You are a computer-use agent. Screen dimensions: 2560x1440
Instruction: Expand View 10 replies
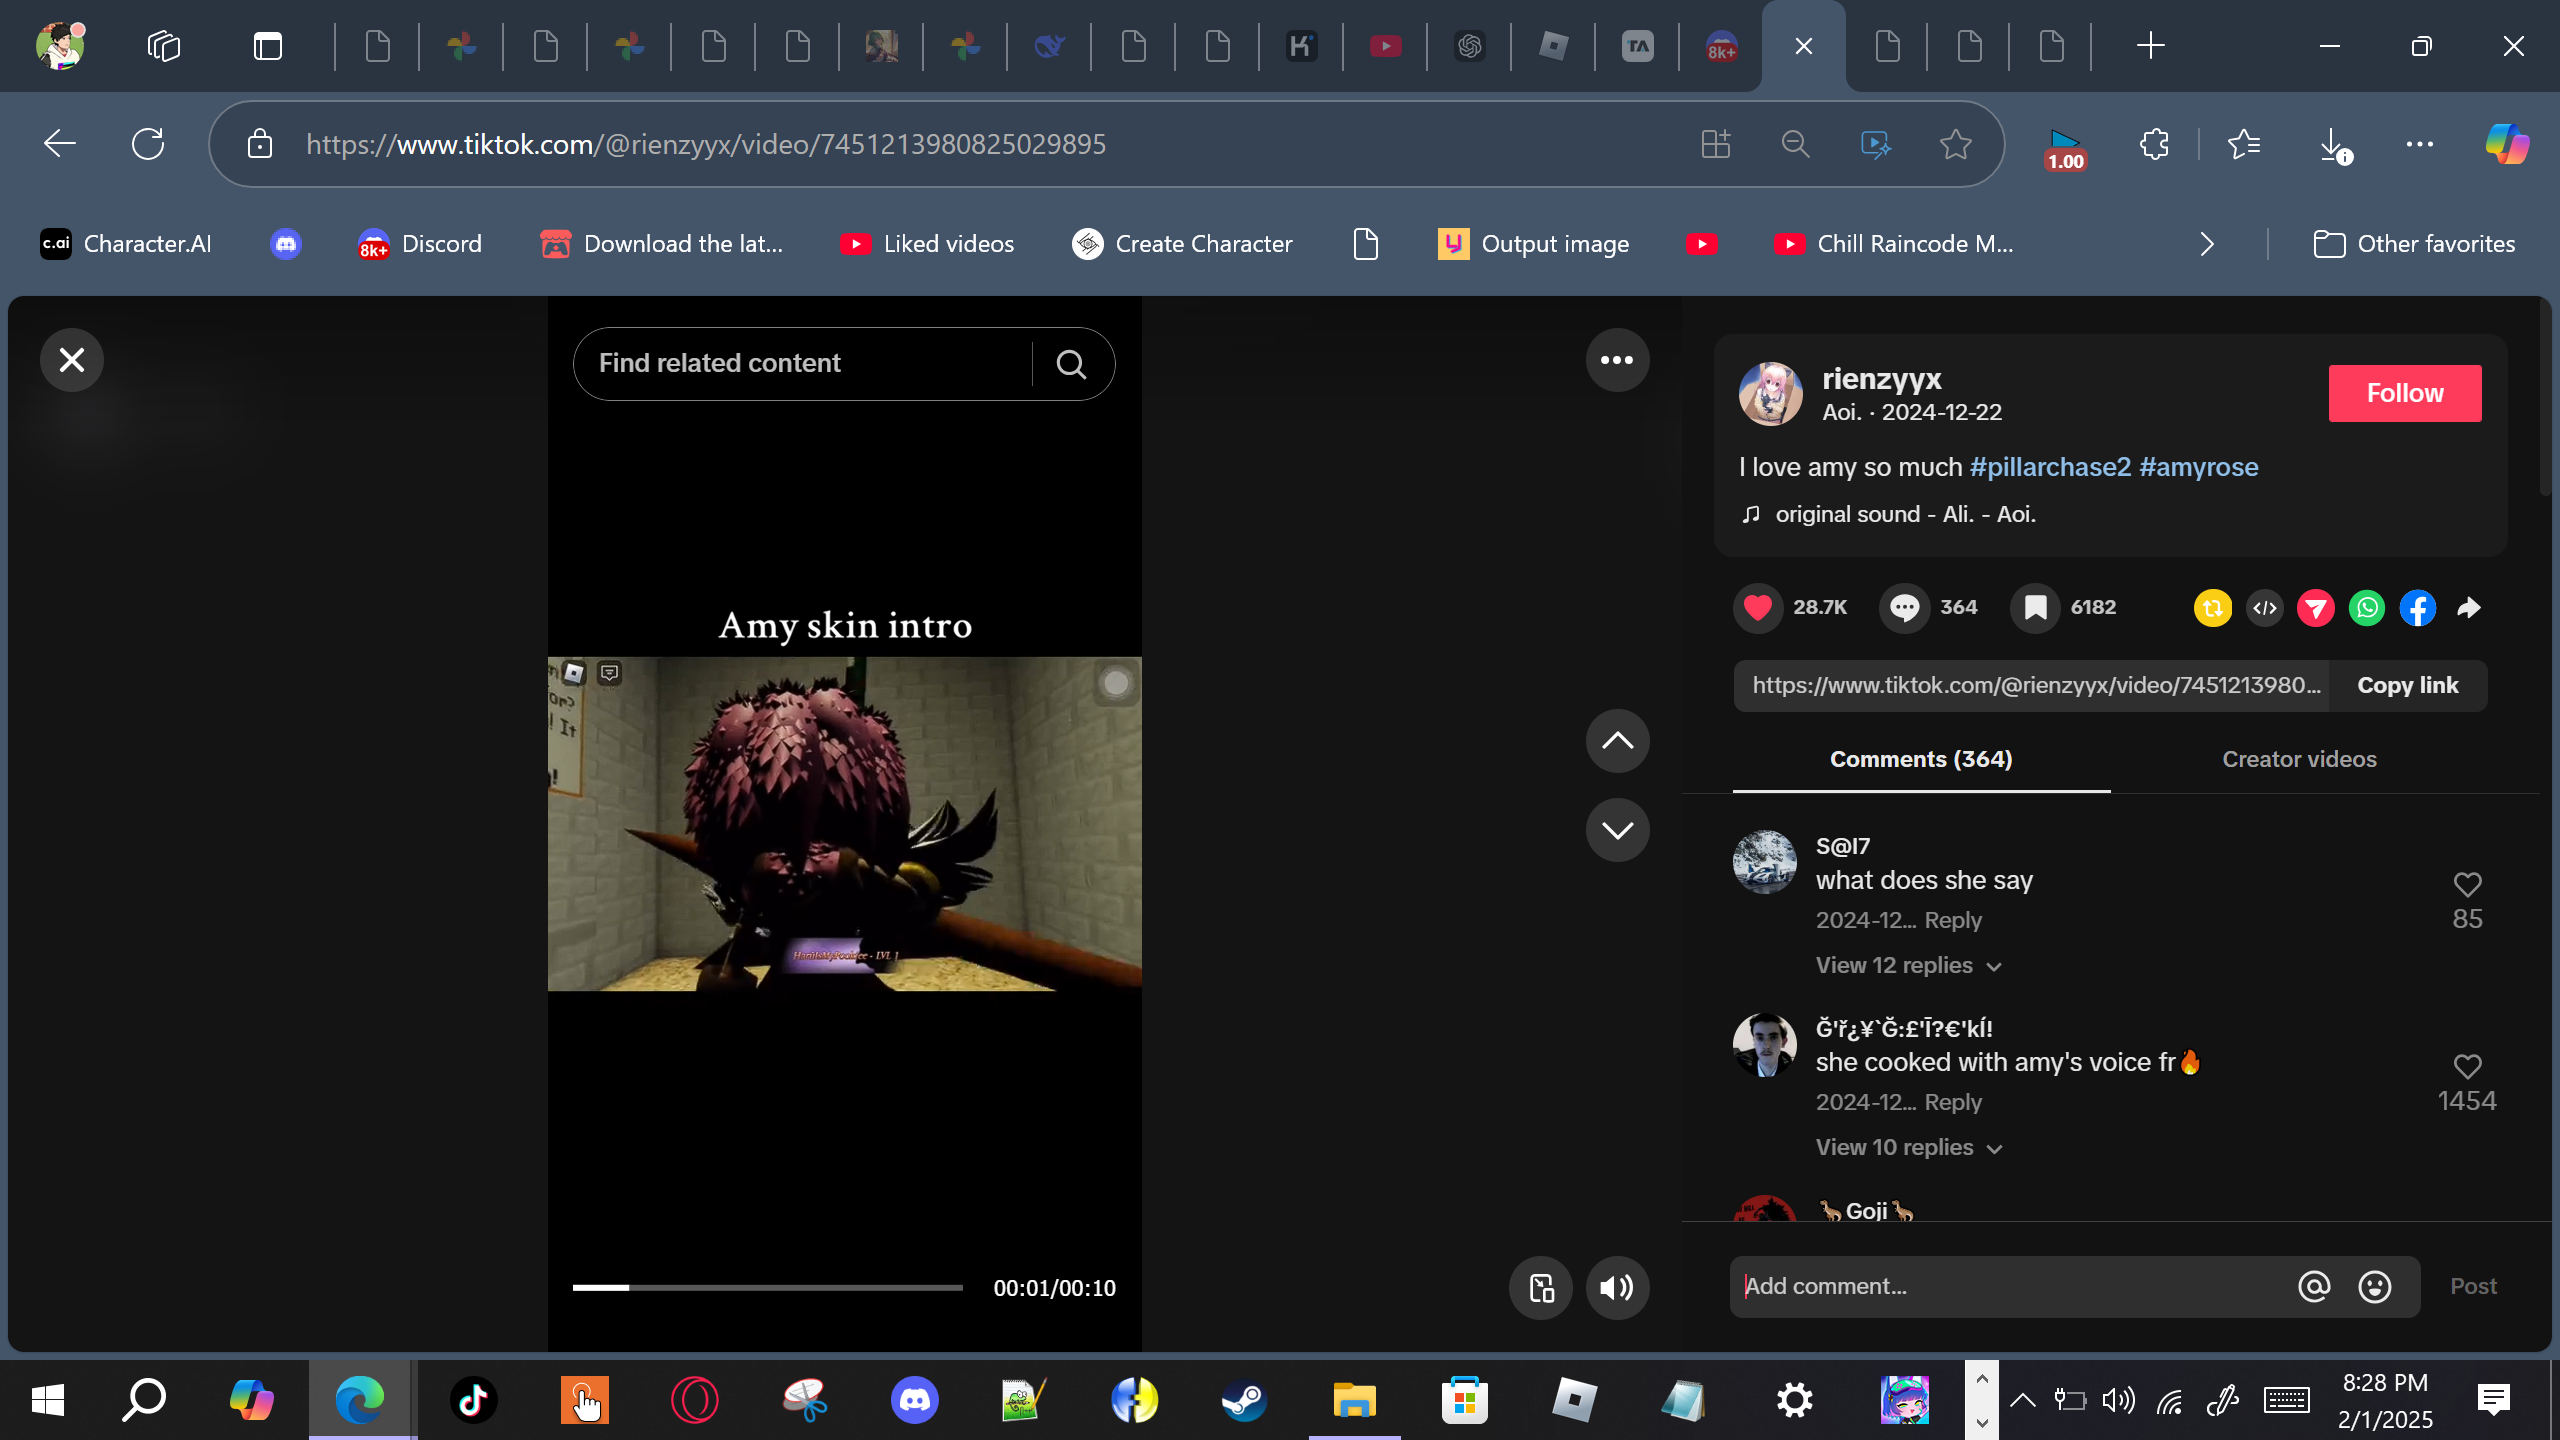click(x=1908, y=1148)
